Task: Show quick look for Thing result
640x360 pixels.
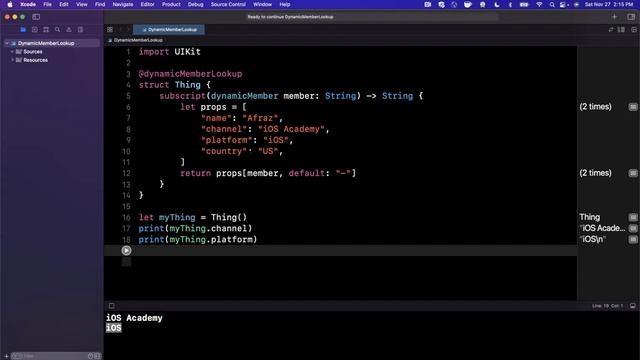Action: (633, 217)
